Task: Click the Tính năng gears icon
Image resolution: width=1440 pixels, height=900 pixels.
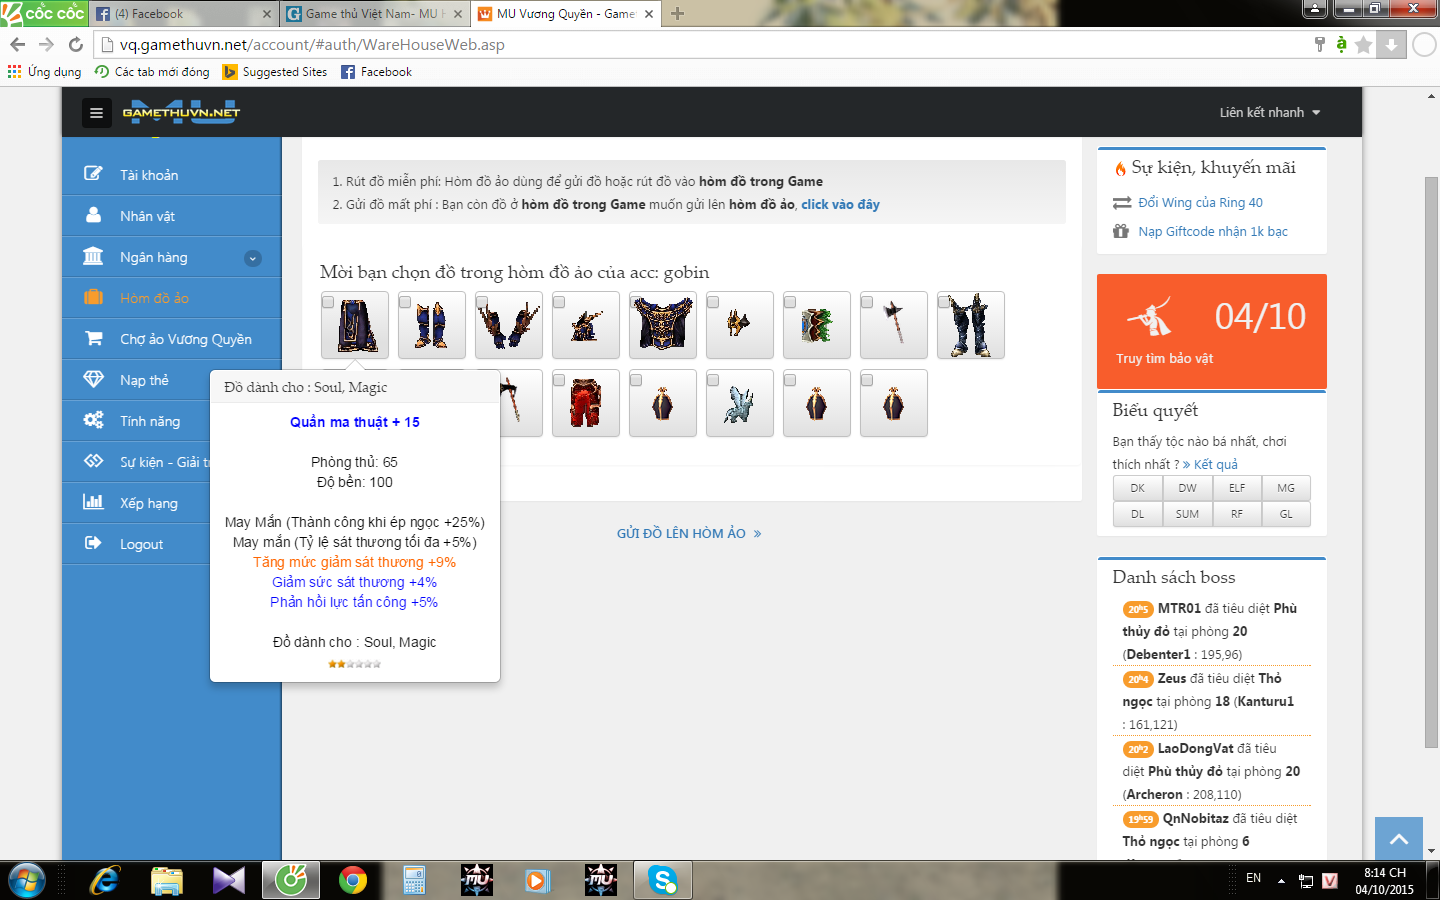Action: [x=93, y=420]
